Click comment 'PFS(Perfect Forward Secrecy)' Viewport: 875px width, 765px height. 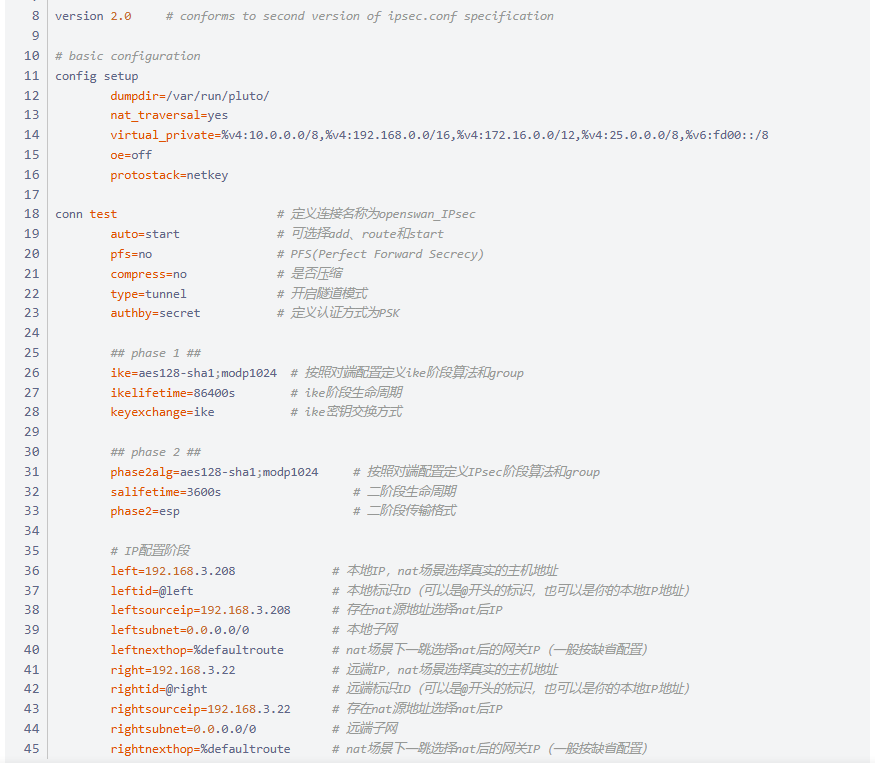[x=387, y=254]
